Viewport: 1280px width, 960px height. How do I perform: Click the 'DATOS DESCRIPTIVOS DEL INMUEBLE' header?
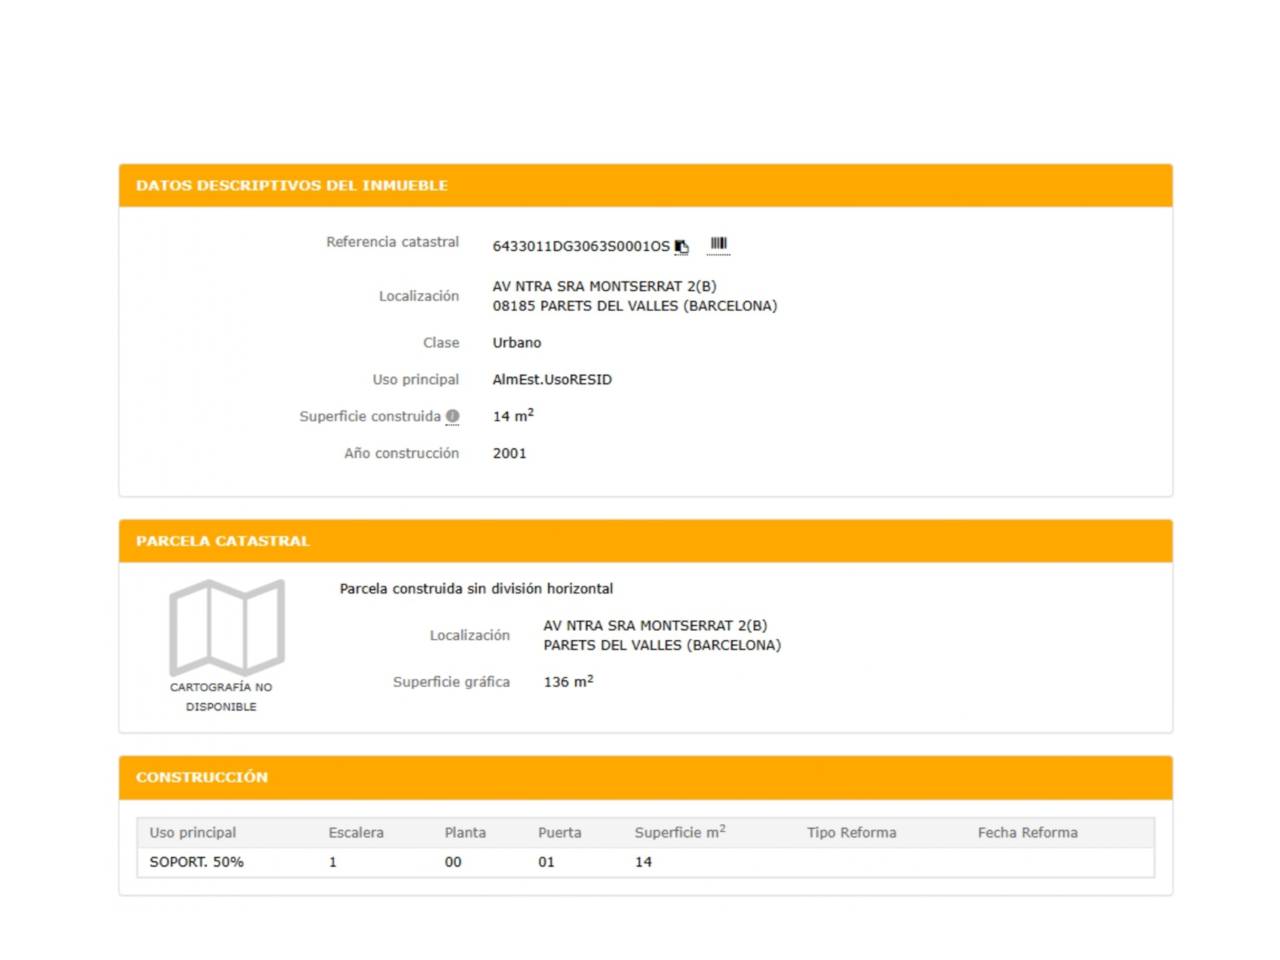coord(292,186)
